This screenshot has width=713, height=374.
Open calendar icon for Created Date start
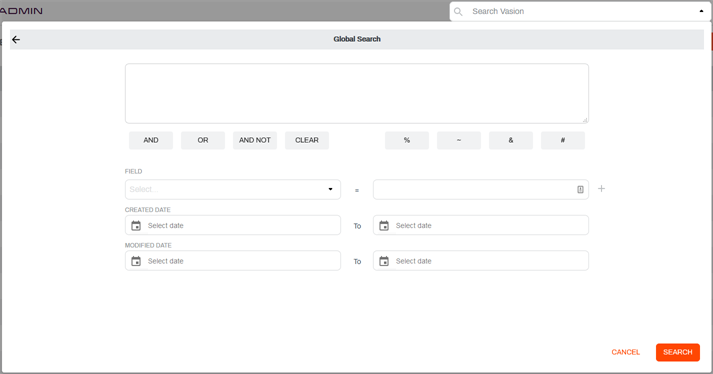click(136, 226)
